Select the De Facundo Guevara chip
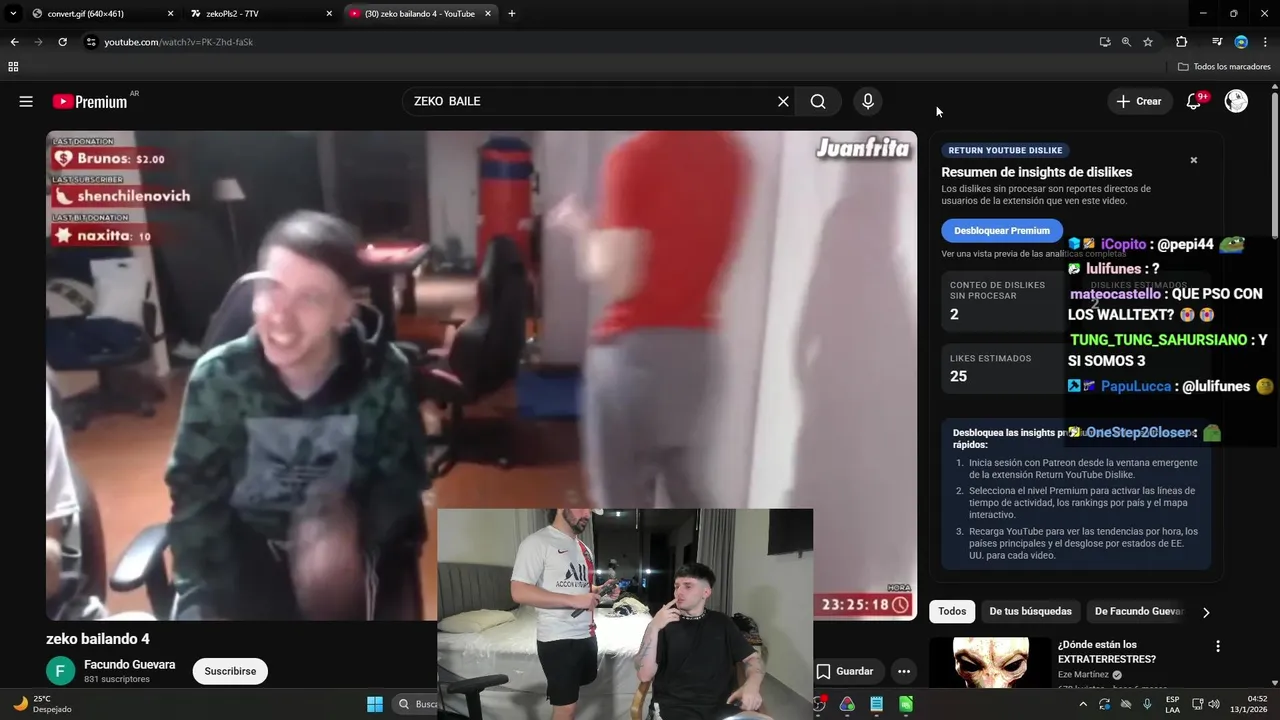Image resolution: width=1280 pixels, height=720 pixels. pyautogui.click(x=1138, y=611)
